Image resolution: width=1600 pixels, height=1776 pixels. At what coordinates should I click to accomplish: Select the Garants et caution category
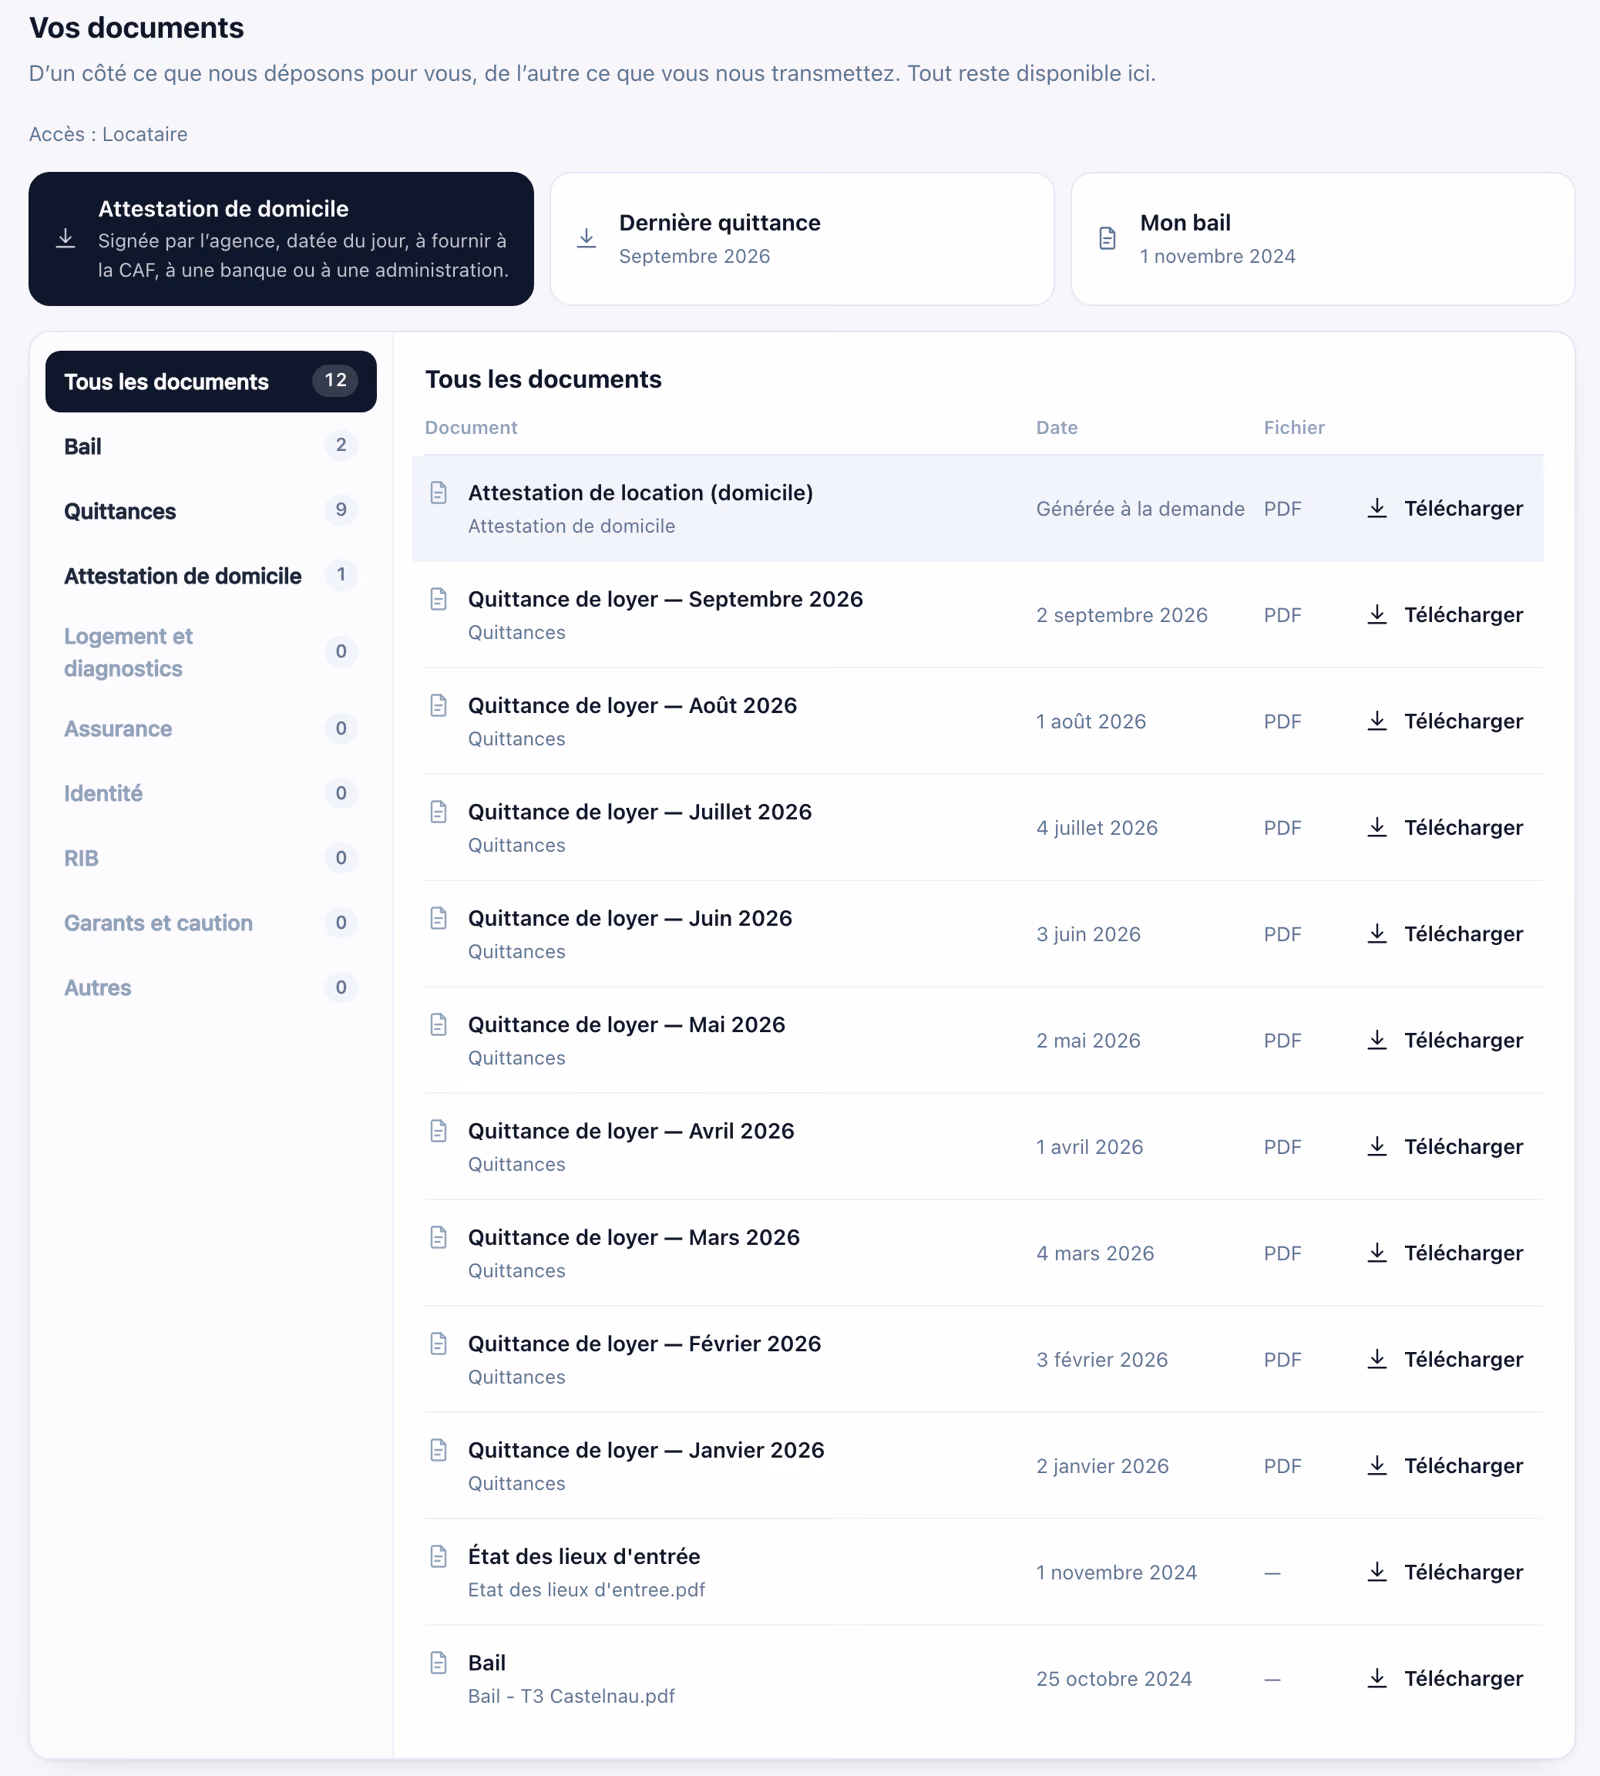211,923
